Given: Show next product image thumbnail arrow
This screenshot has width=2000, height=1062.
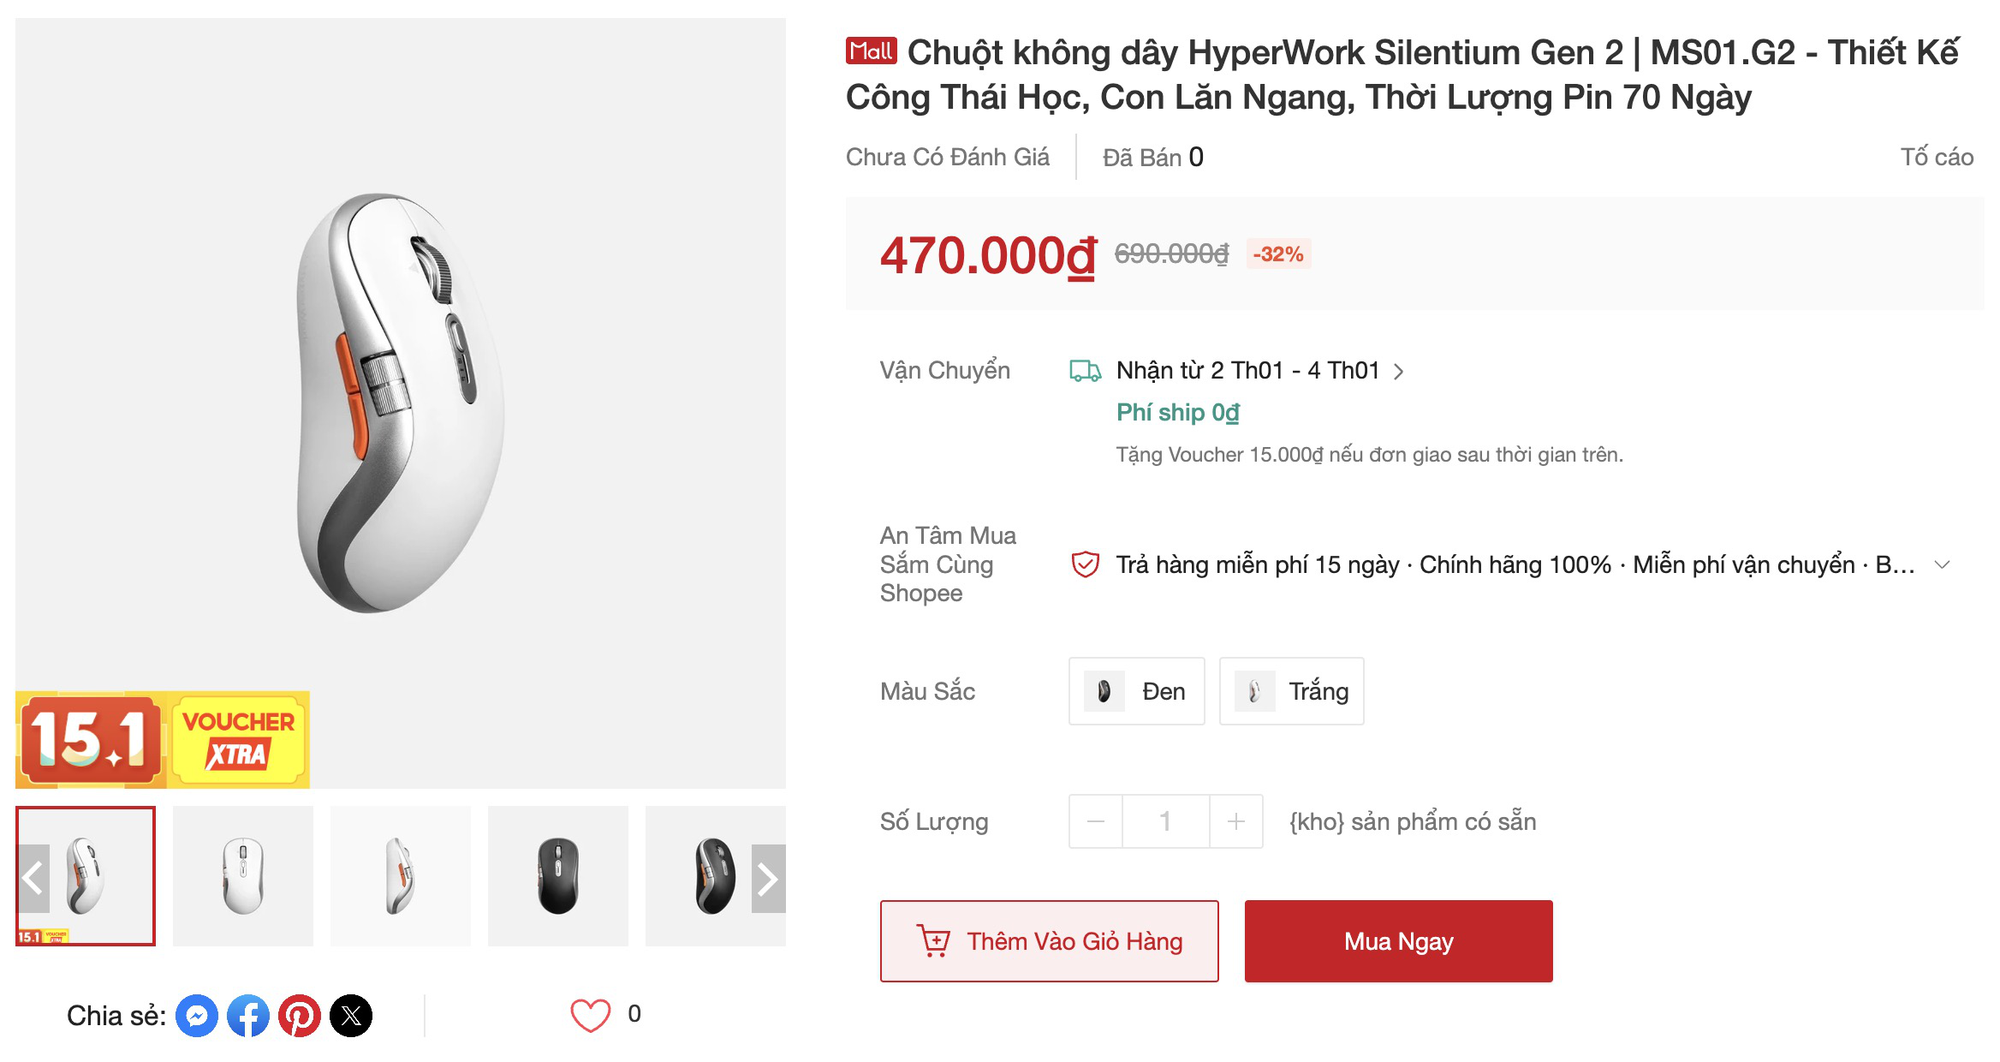Looking at the screenshot, I should 768,878.
